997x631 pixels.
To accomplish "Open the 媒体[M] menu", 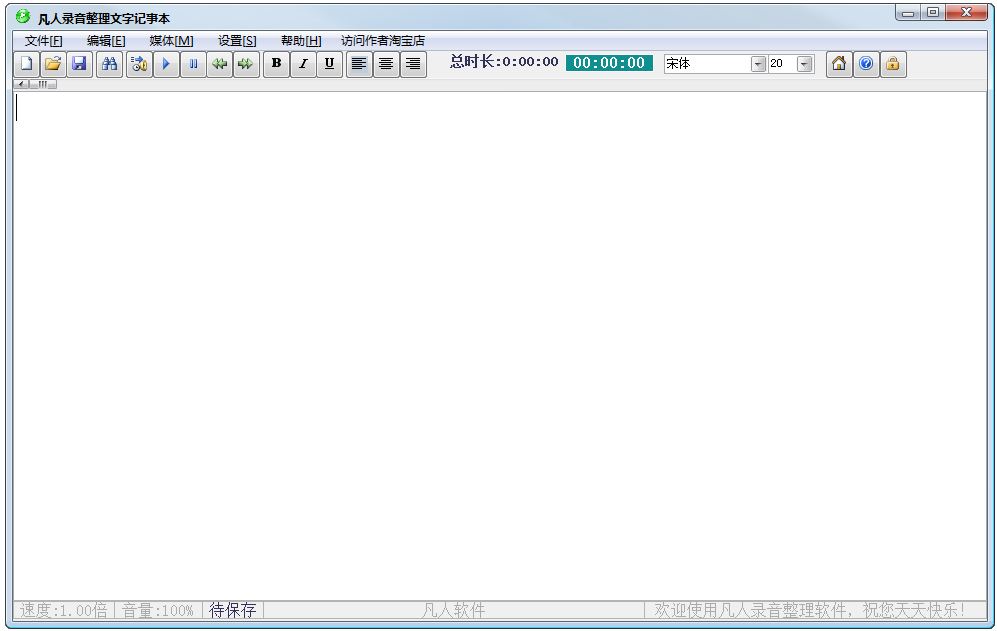I will tap(171, 41).
